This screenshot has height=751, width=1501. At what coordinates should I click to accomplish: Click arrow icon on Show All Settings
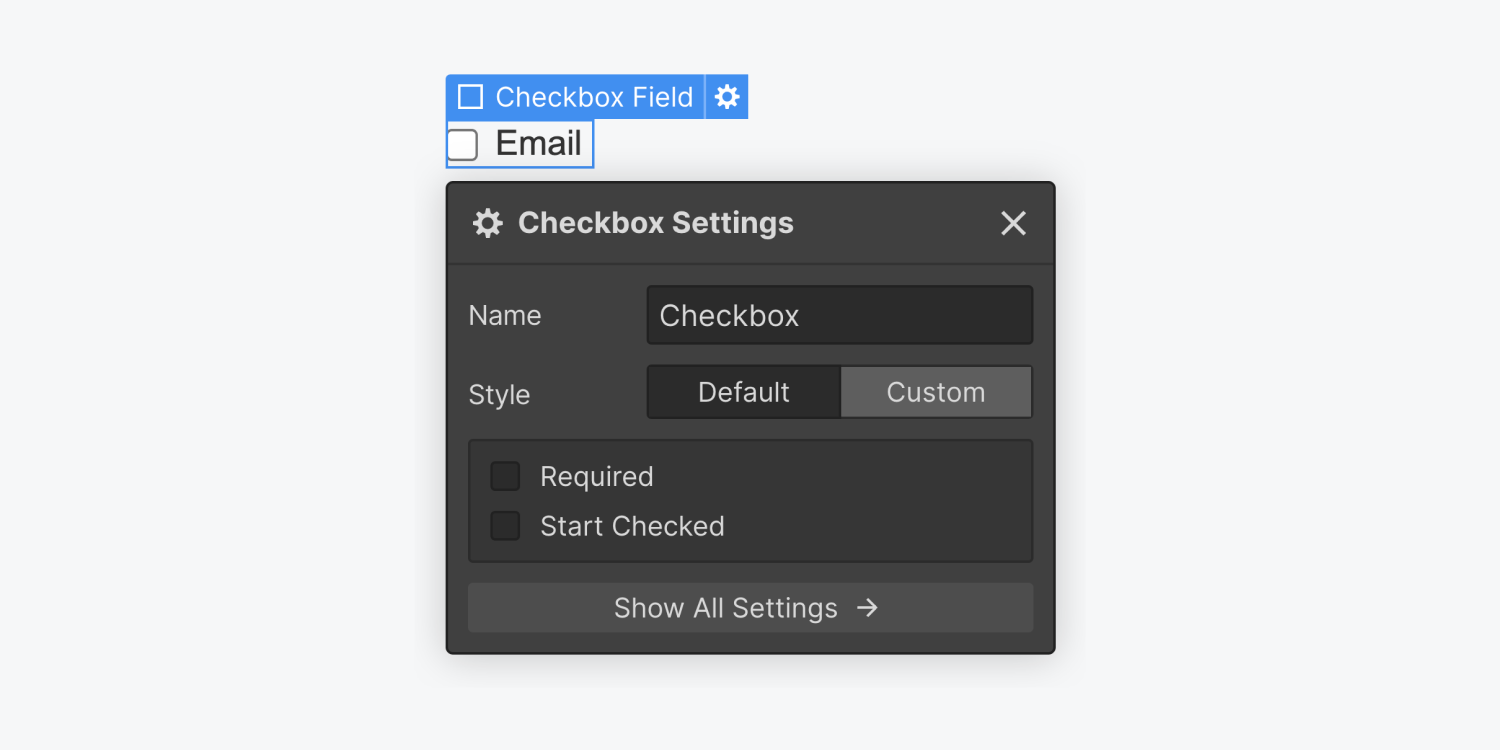tap(867, 608)
